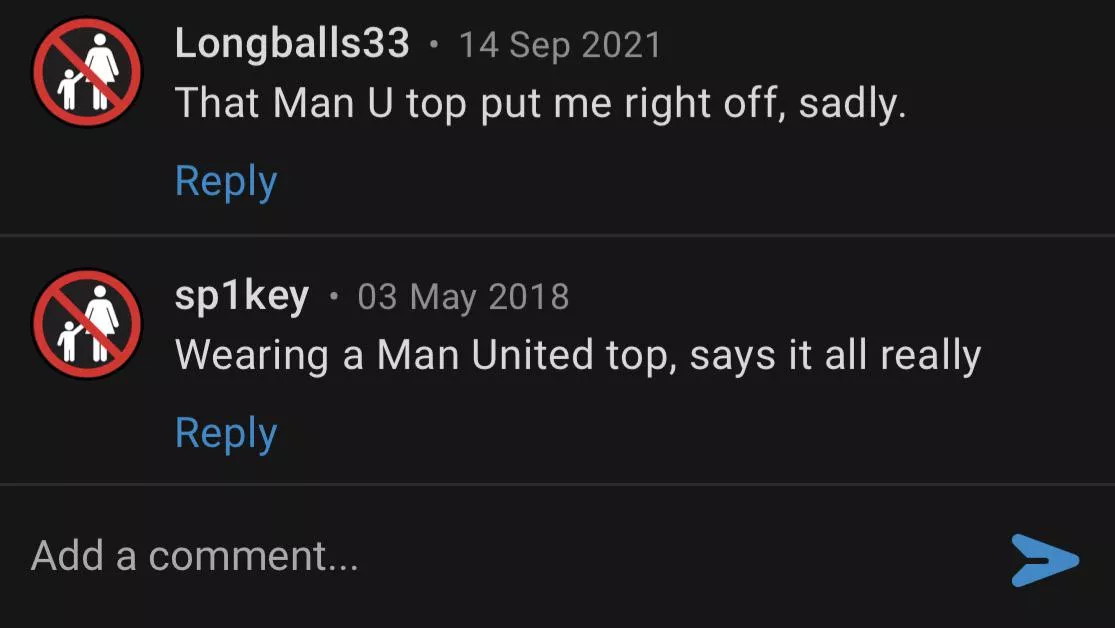
Task: Click the date 03 May 2018
Action: click(464, 296)
